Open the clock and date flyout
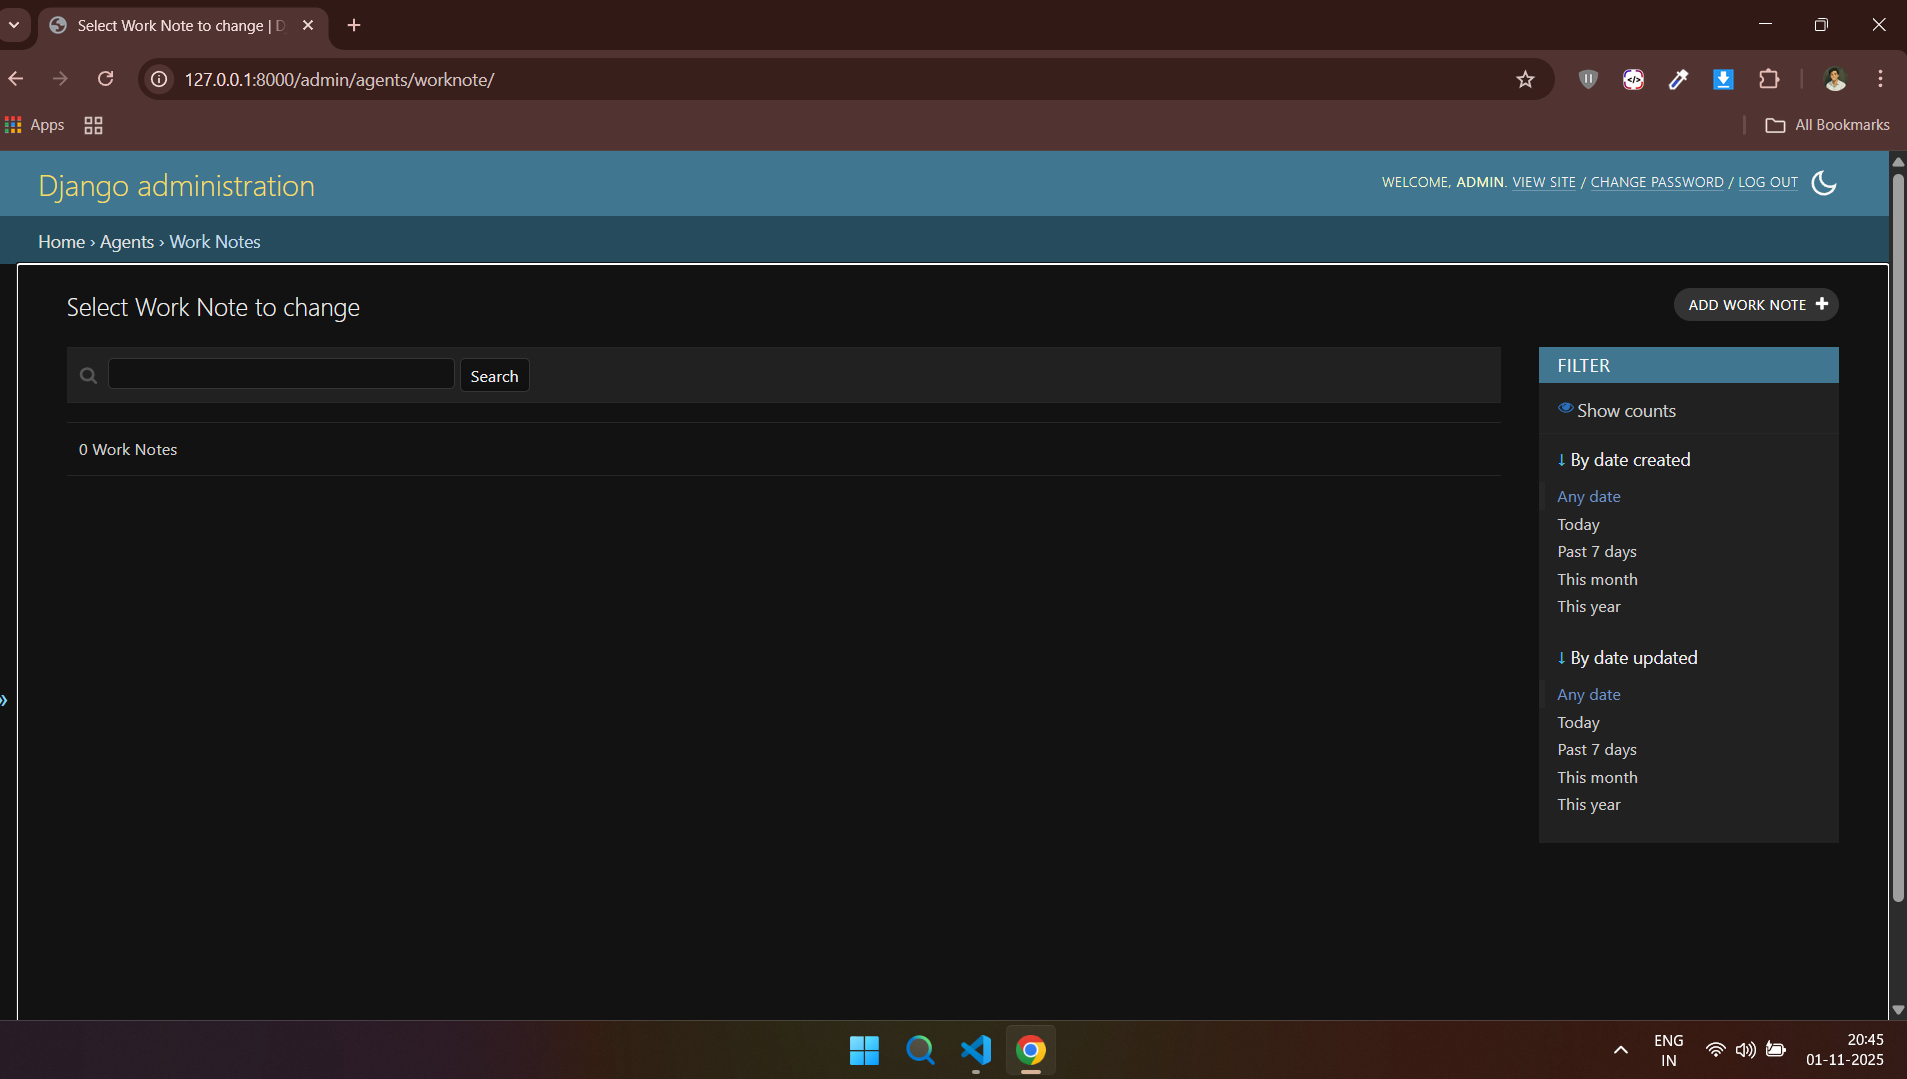This screenshot has width=1907, height=1079. pos(1845,1050)
